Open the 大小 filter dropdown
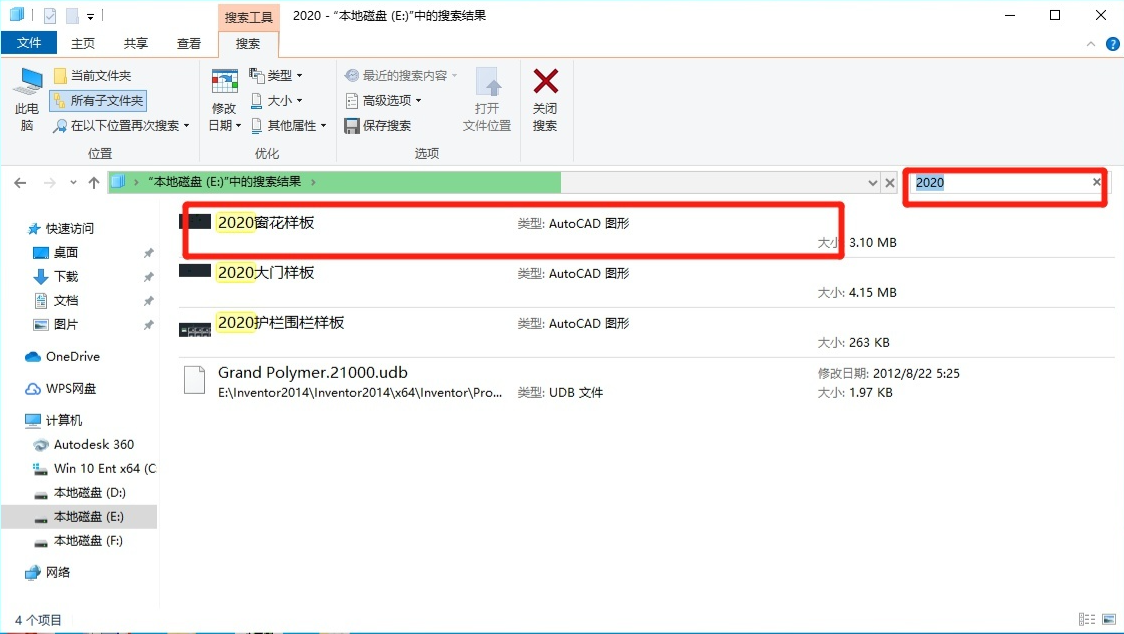1124x634 pixels. [x=277, y=100]
